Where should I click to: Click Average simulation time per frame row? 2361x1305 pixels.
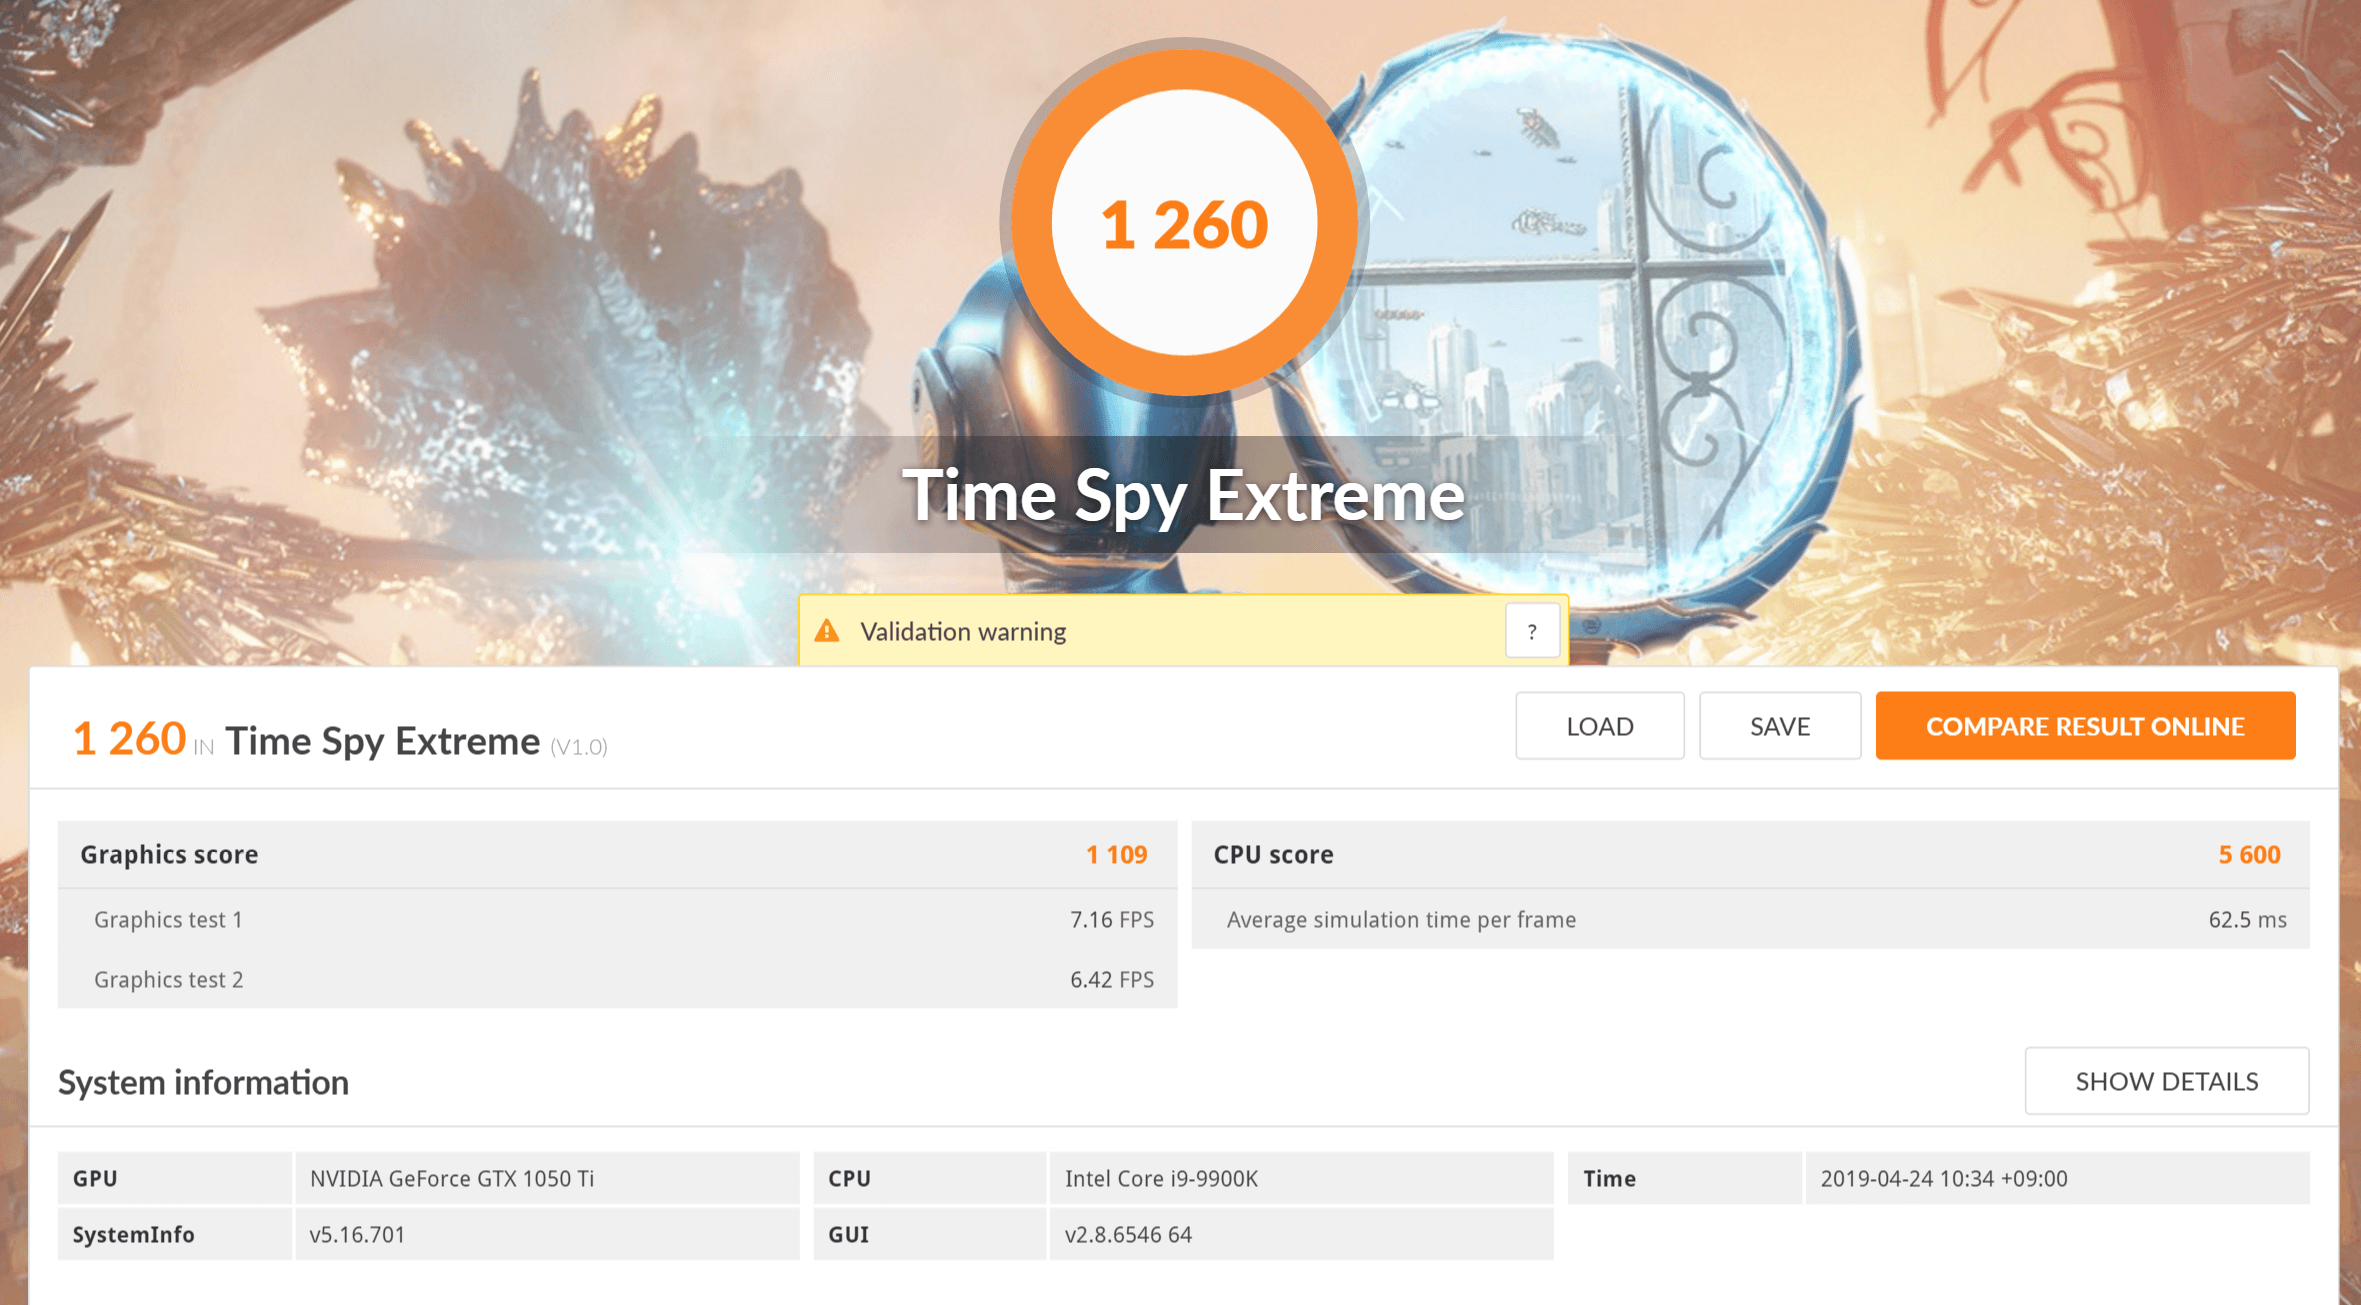click(1750, 920)
